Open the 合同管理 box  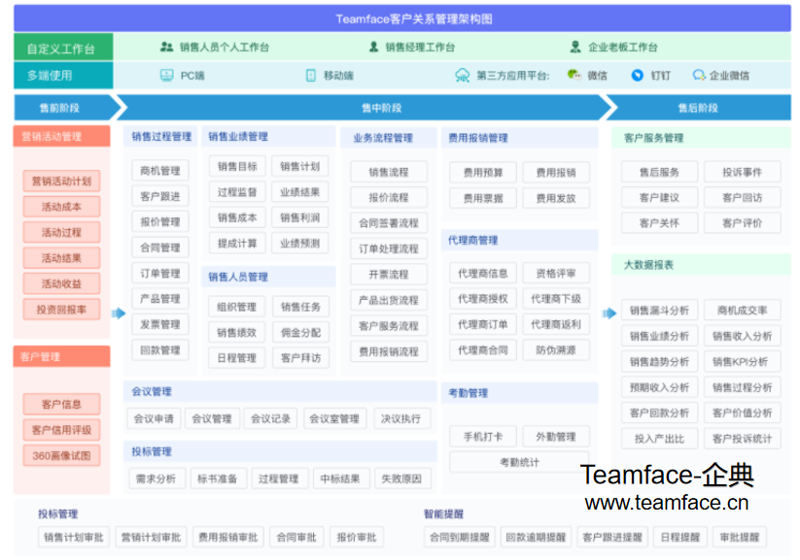pos(160,247)
